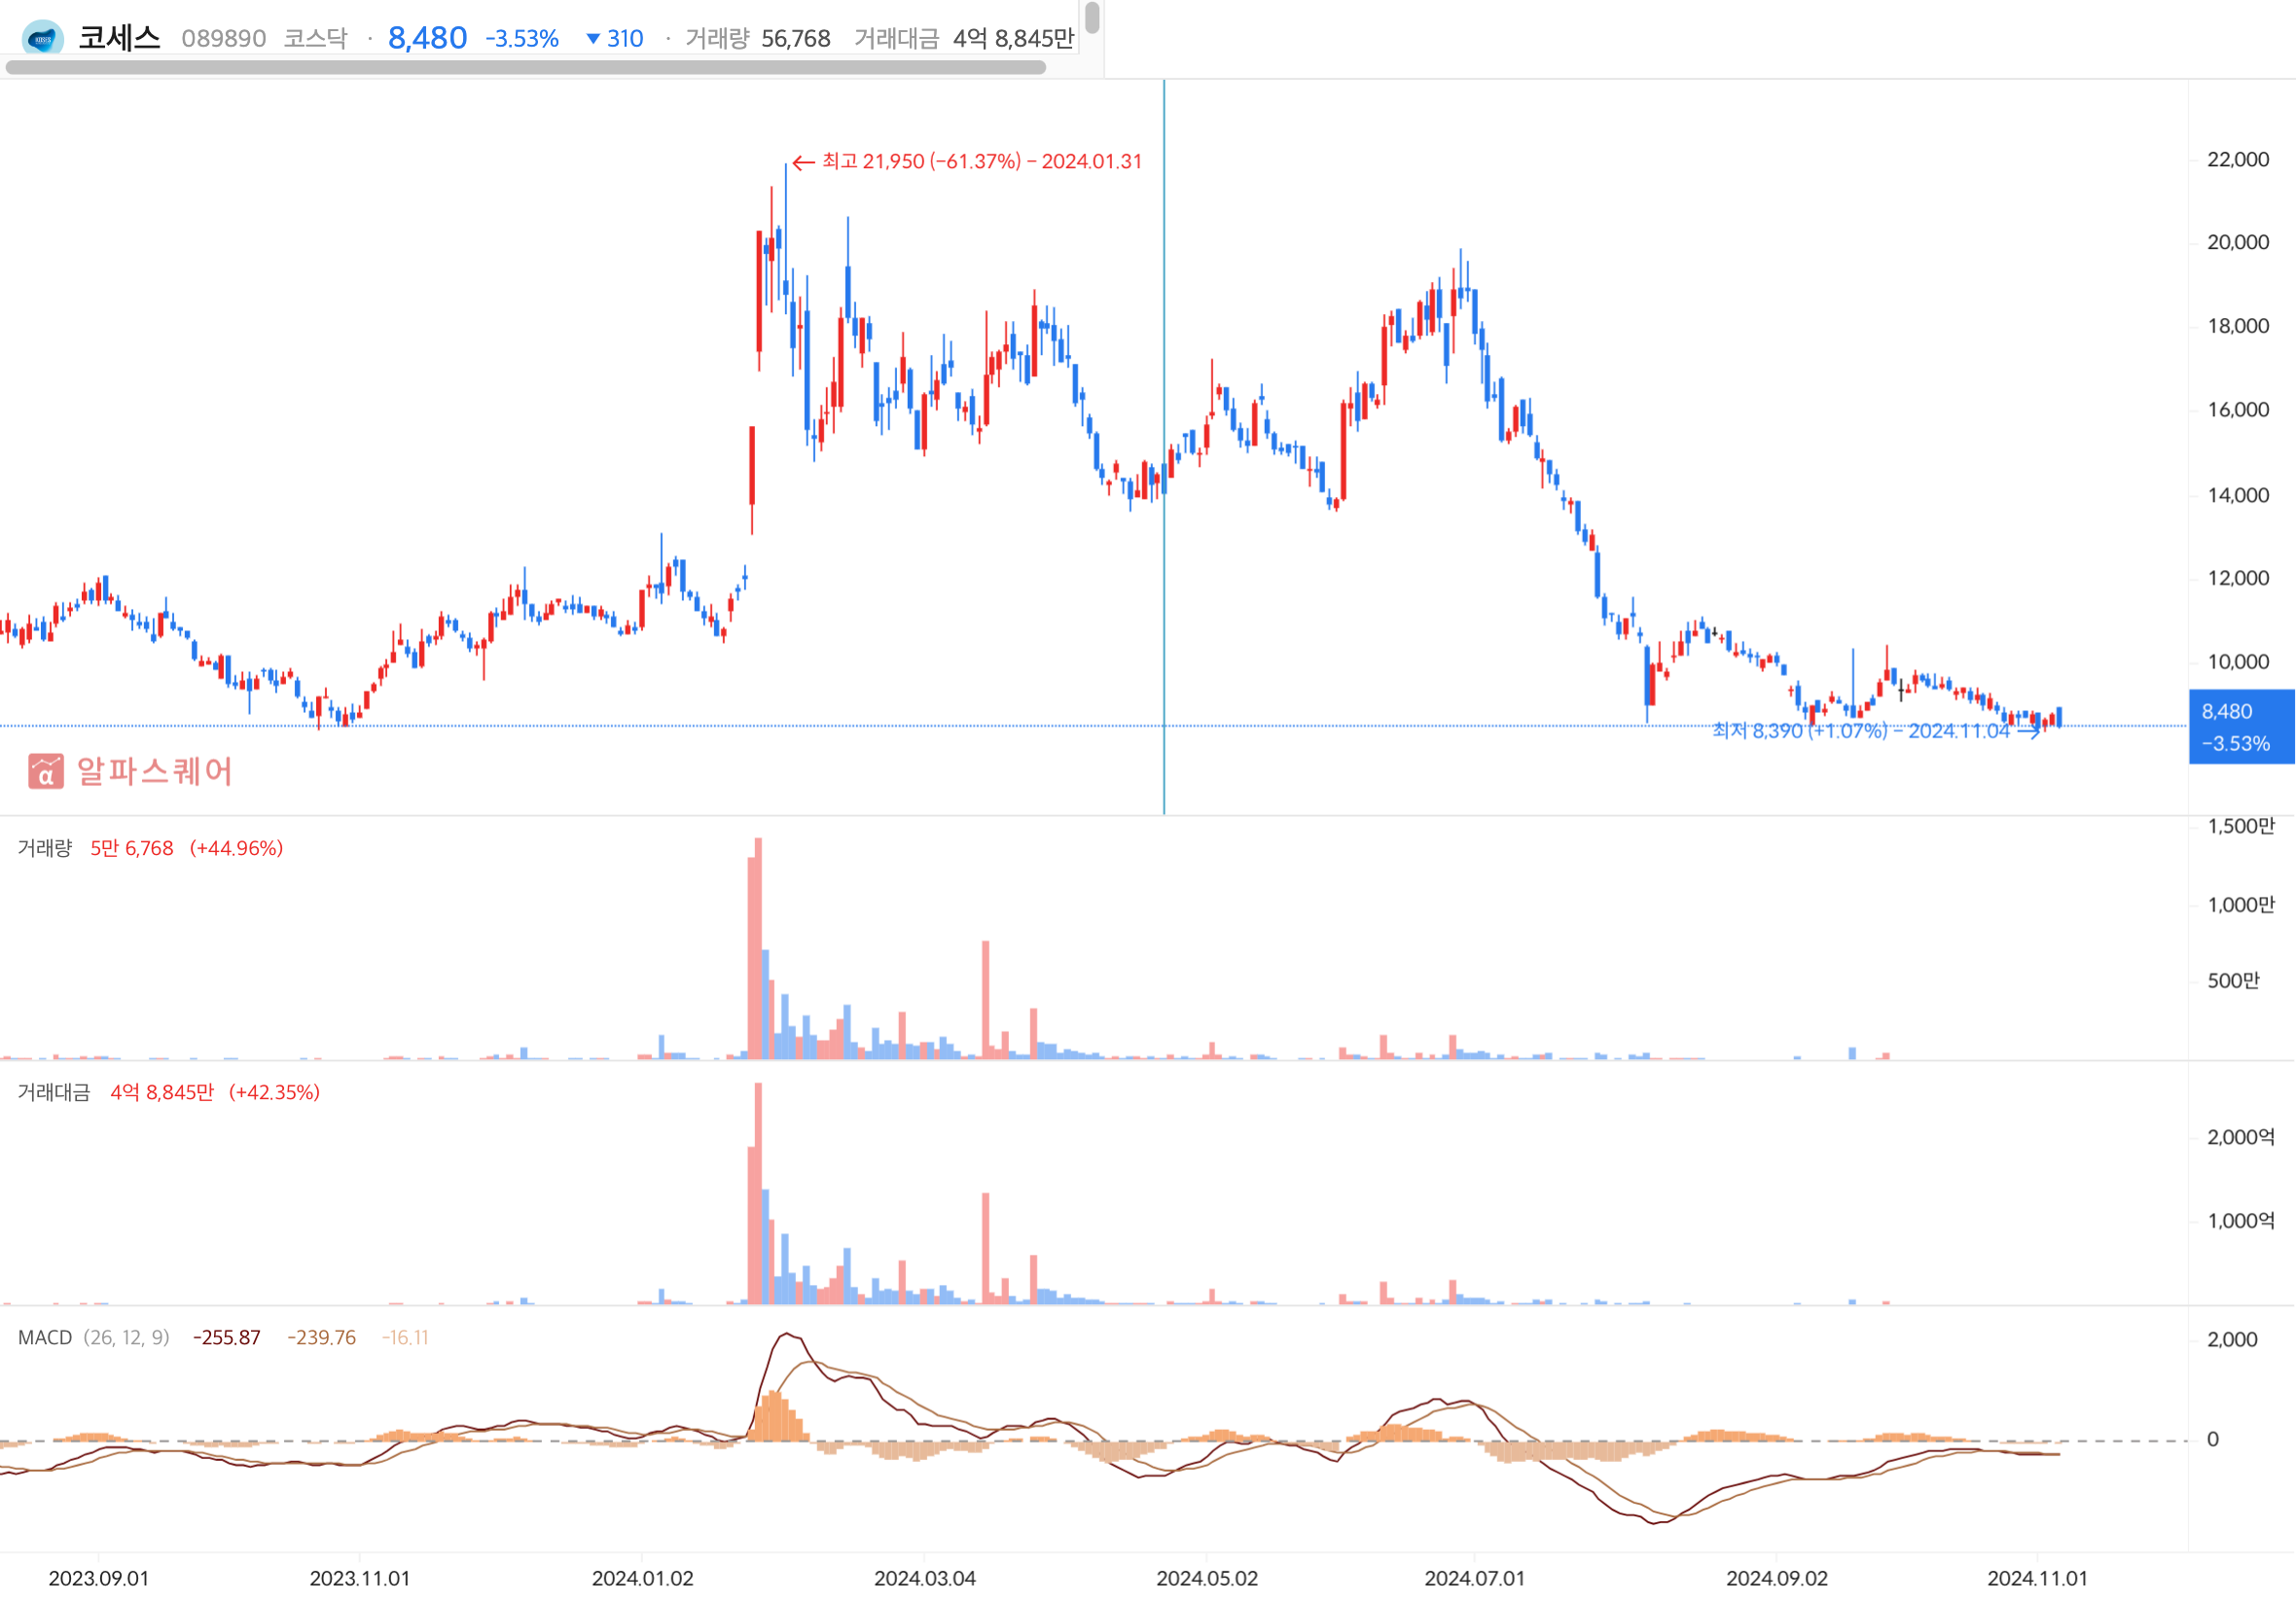Click the 거래대금 change (+42.35%)
The image size is (2296, 1603).
pyautogui.click(x=274, y=1092)
